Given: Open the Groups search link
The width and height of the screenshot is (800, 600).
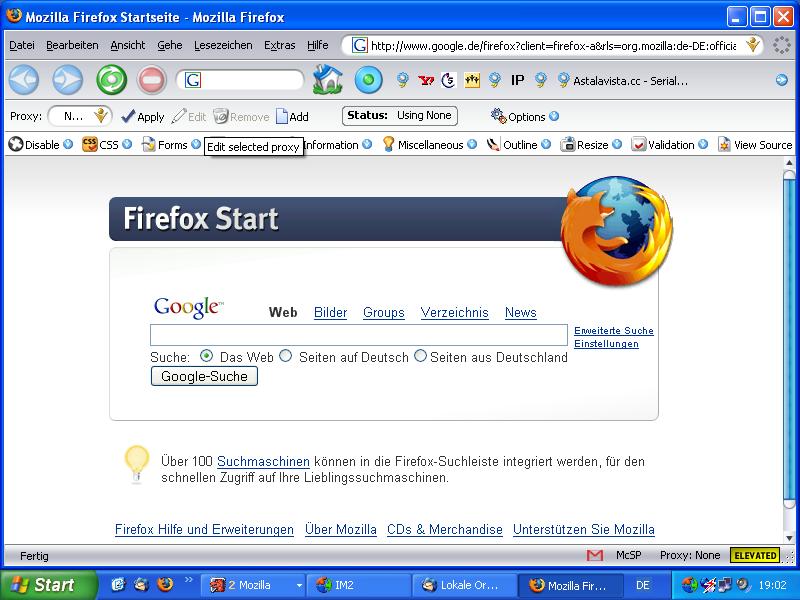Looking at the screenshot, I should click(384, 312).
